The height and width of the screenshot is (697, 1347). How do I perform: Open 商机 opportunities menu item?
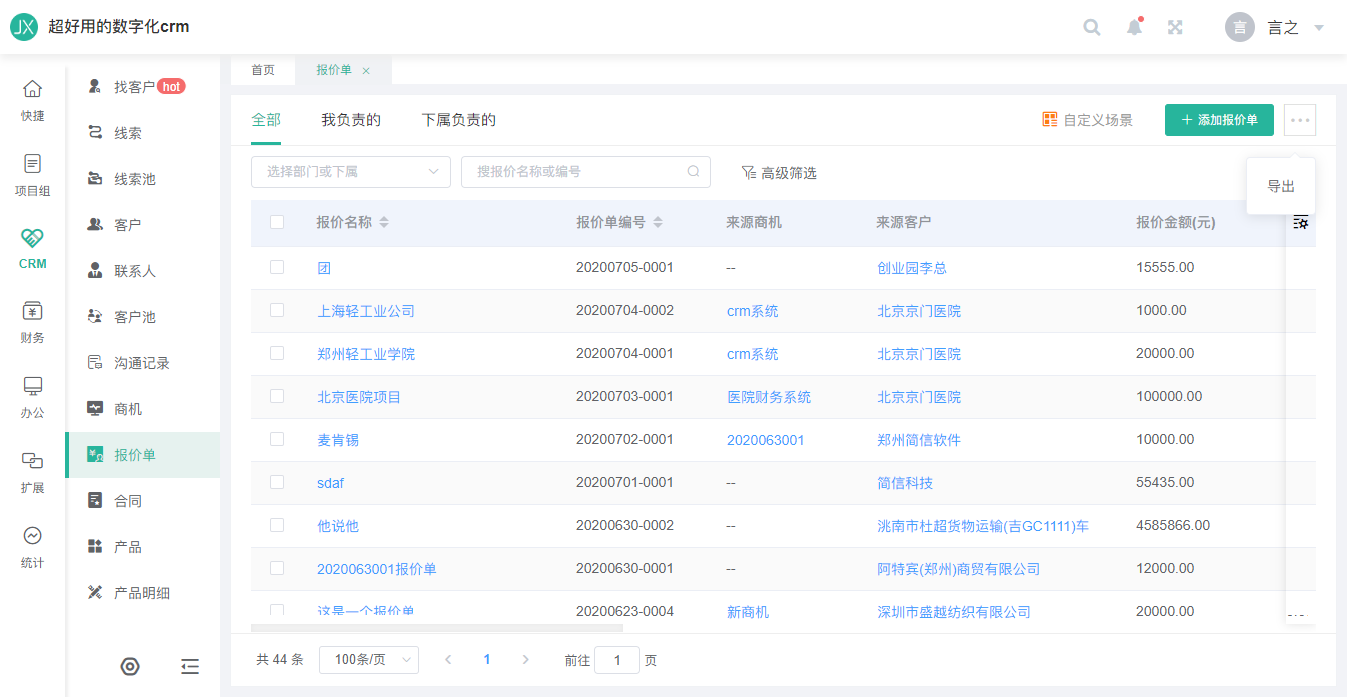point(143,409)
